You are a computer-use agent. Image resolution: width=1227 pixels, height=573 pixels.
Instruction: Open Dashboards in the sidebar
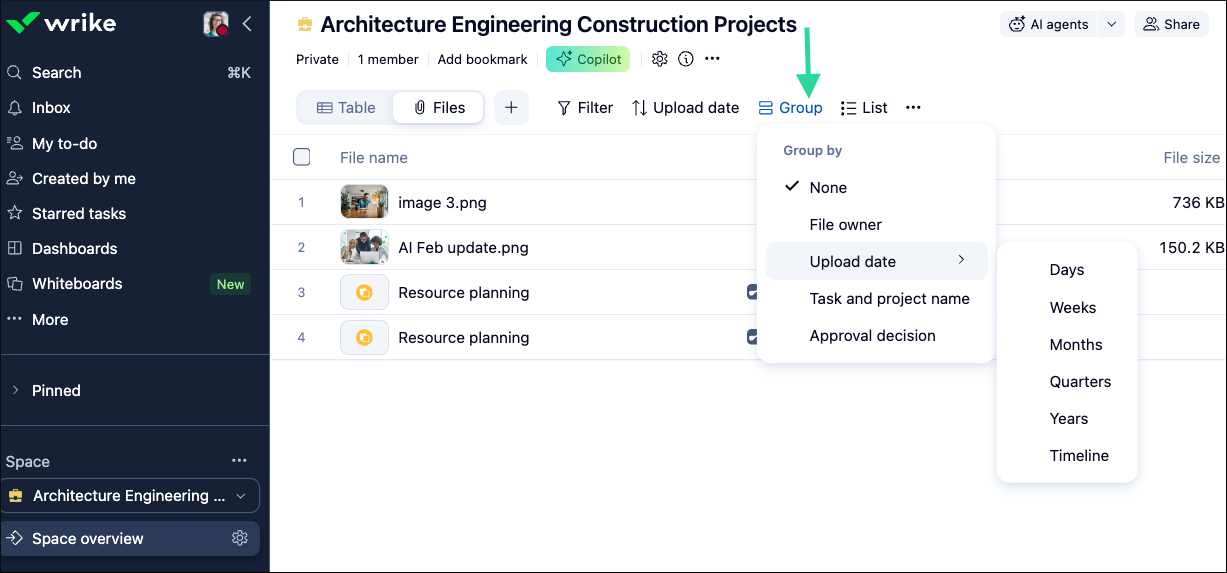74,248
